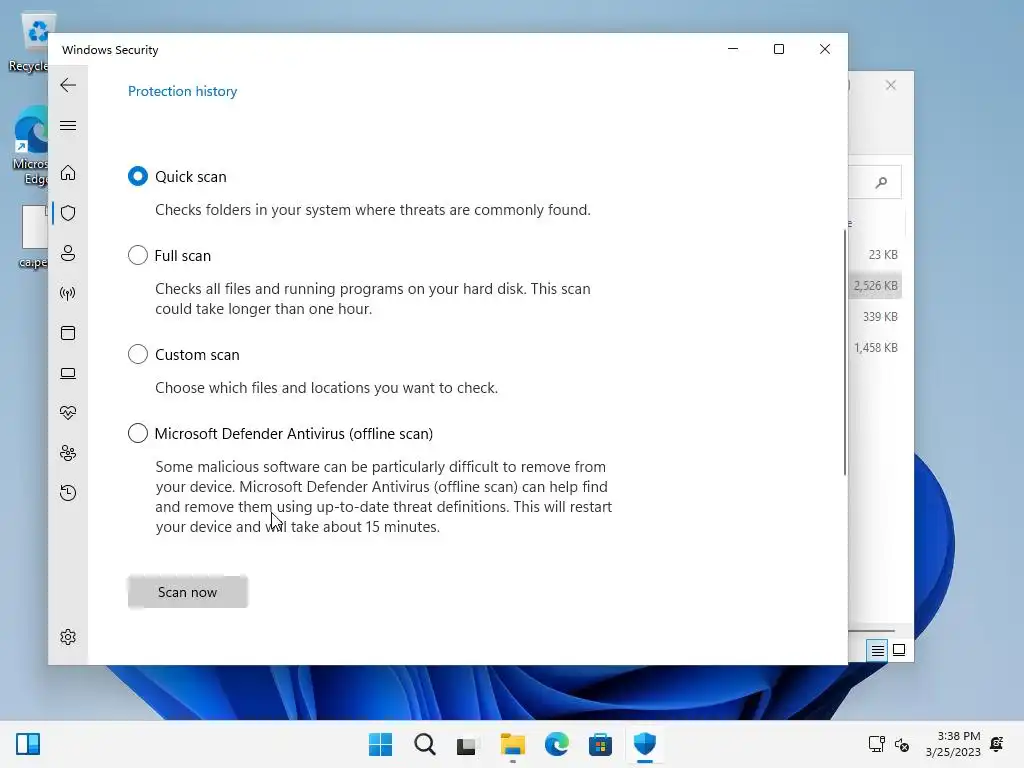The width and height of the screenshot is (1024, 768).
Task: Open the Windows Start menu
Action: [381, 744]
